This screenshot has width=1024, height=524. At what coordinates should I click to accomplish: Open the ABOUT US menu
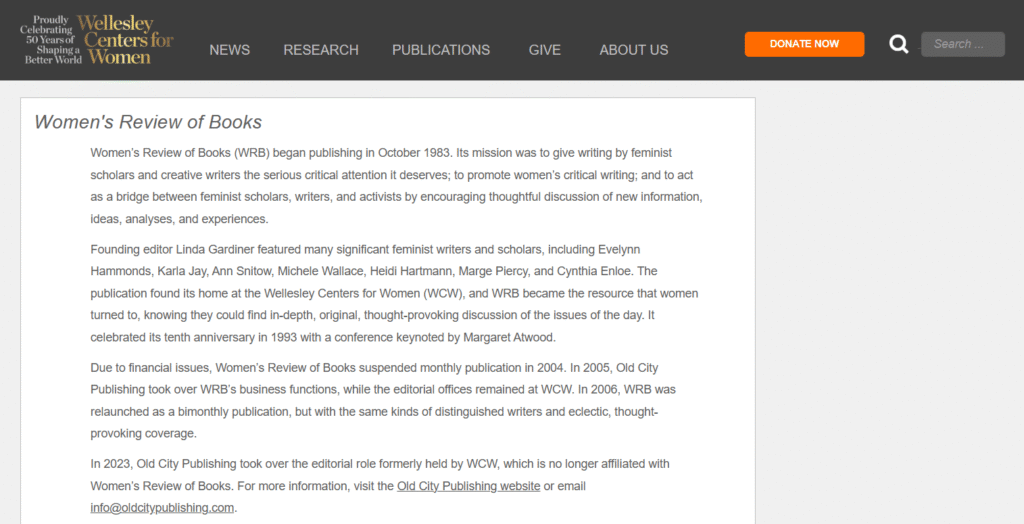(x=633, y=50)
